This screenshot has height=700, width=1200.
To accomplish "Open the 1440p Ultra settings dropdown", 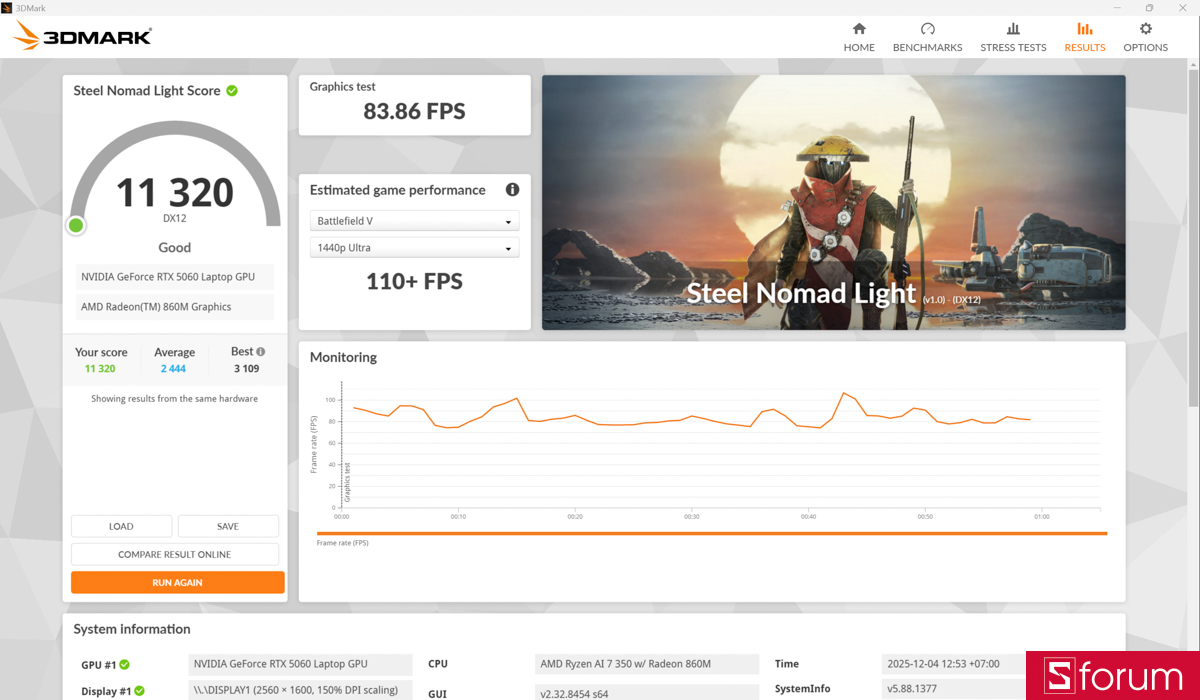I will pos(414,247).
